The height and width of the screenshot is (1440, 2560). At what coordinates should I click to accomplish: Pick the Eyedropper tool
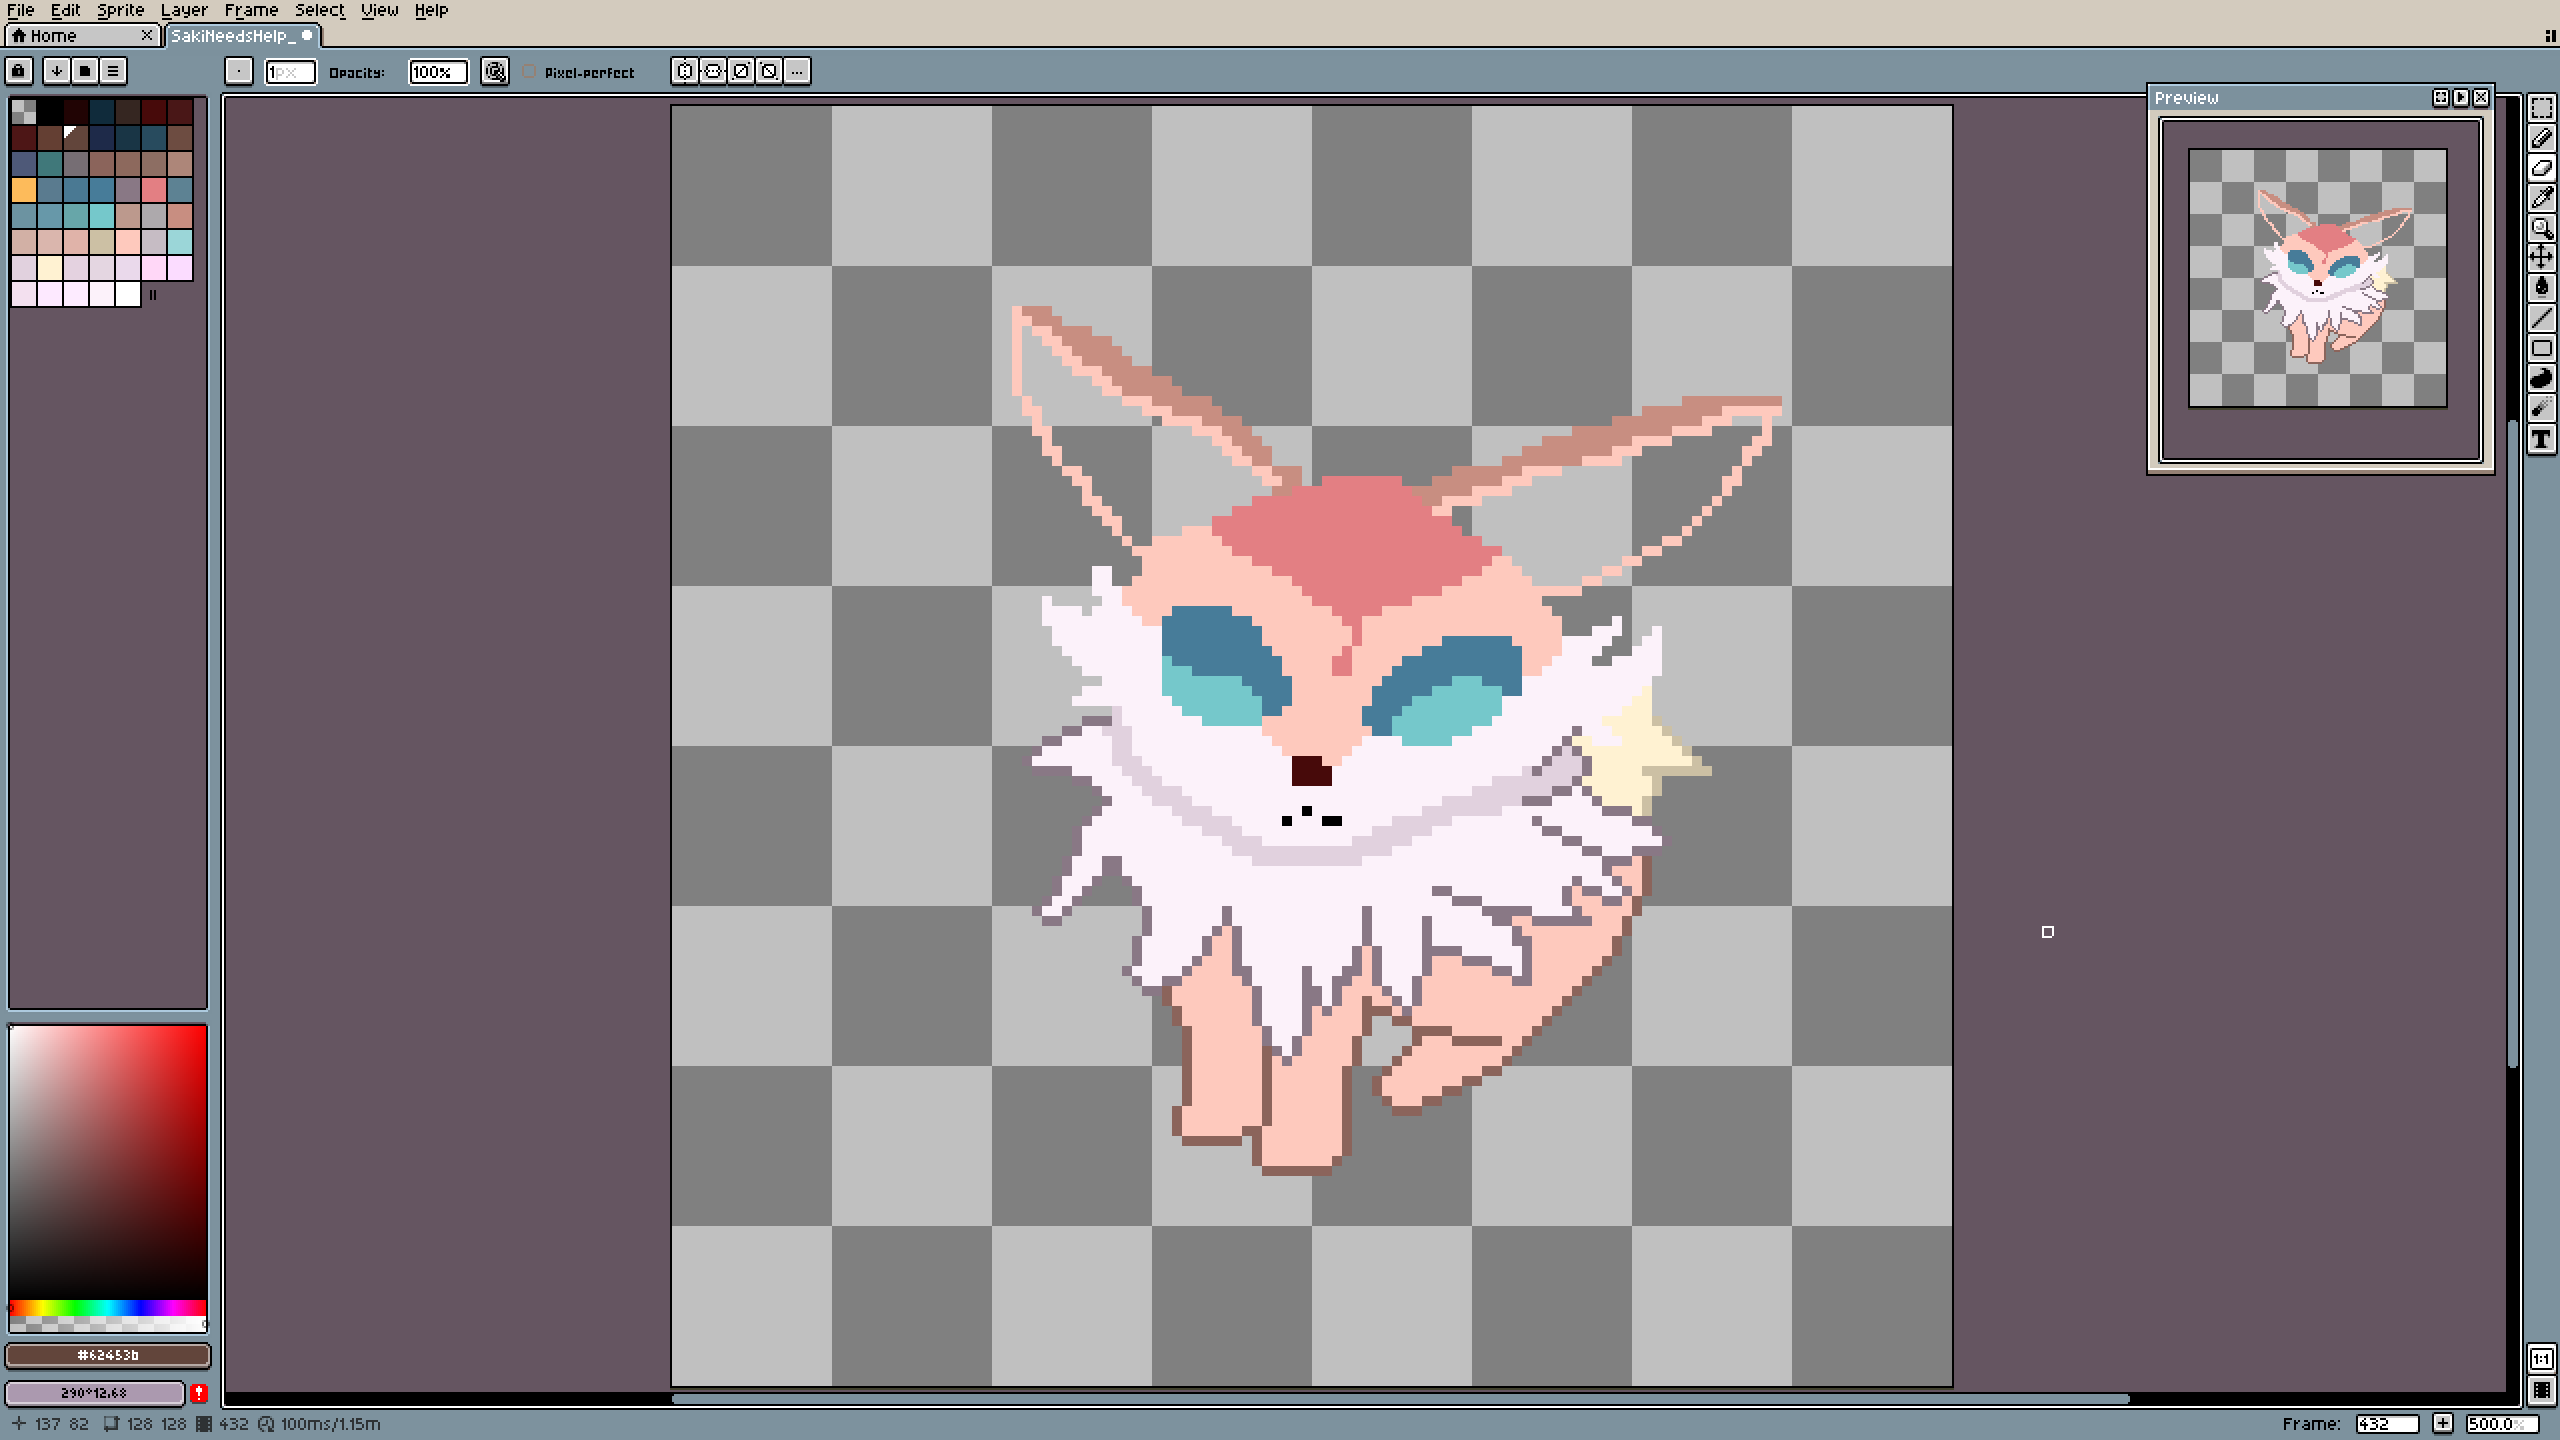(2541, 198)
